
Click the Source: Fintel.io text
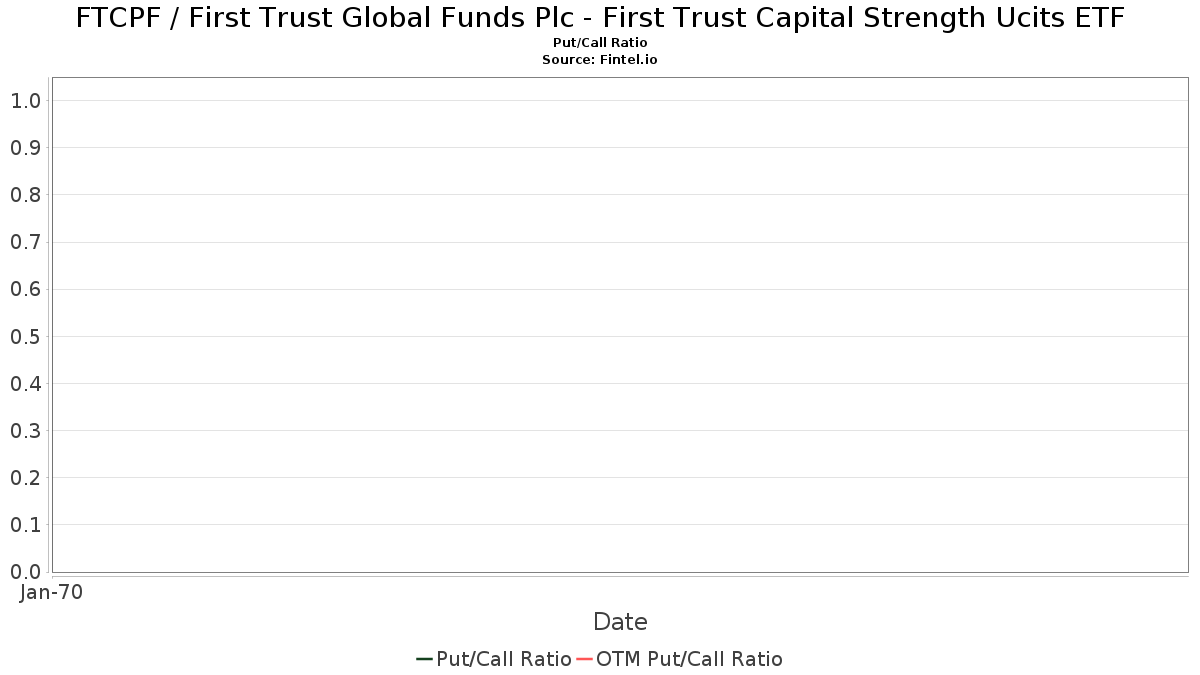point(600,60)
